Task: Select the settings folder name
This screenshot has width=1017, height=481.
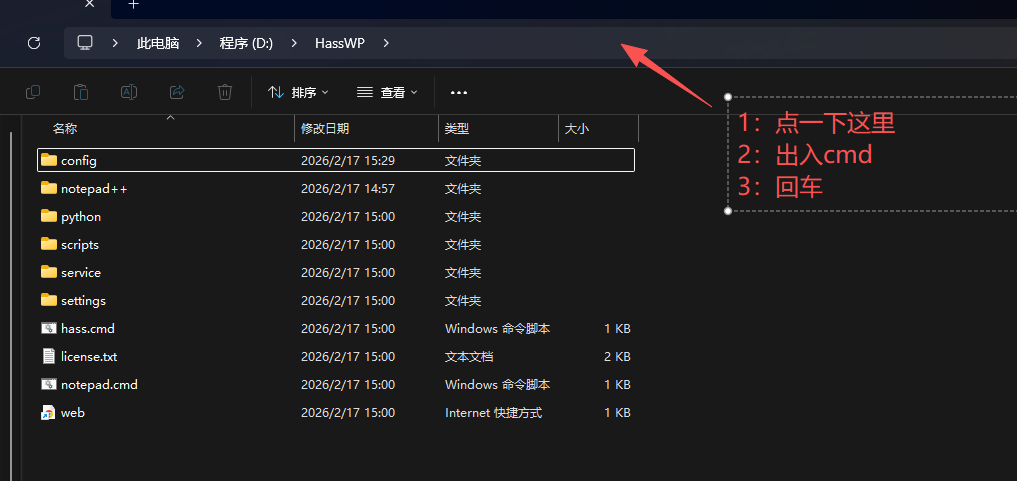Action: (x=83, y=301)
